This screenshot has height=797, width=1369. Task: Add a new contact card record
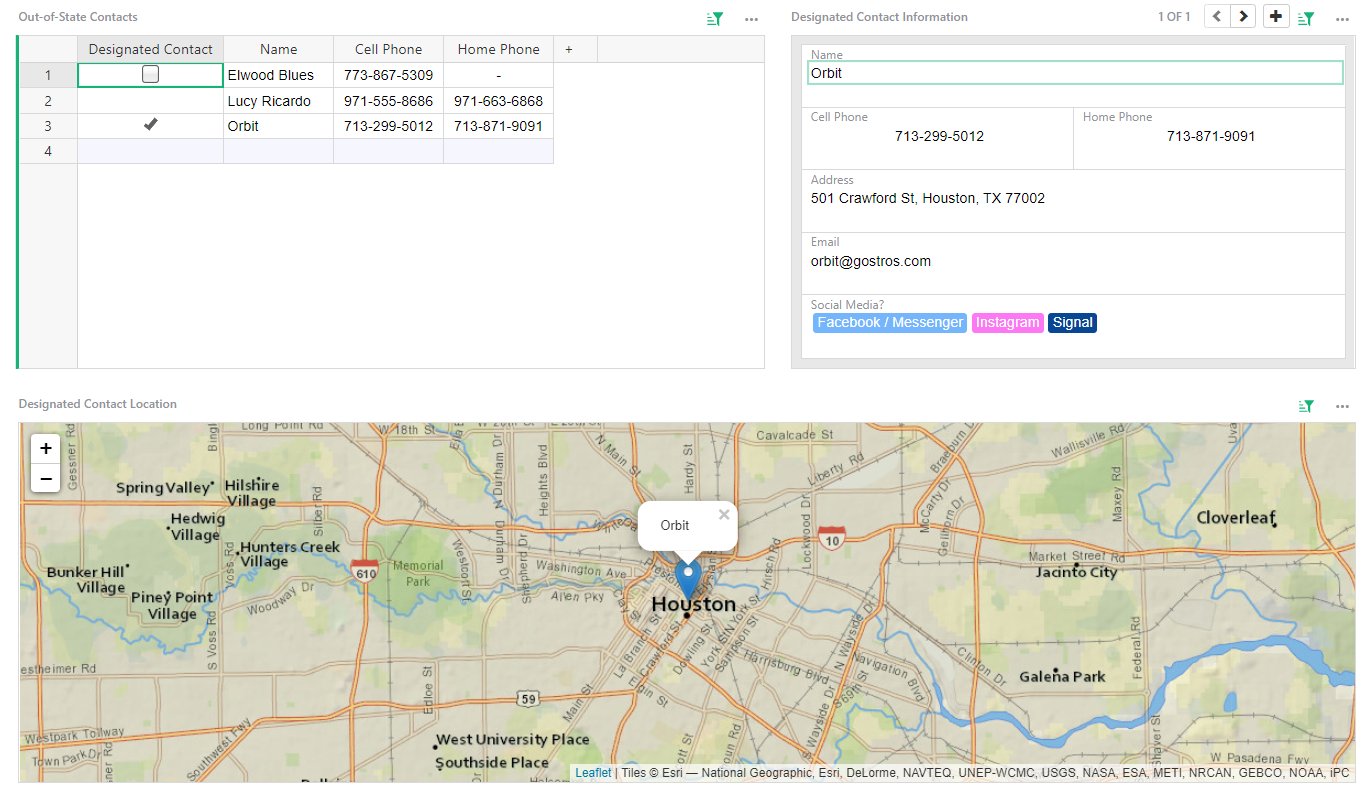pos(1276,16)
